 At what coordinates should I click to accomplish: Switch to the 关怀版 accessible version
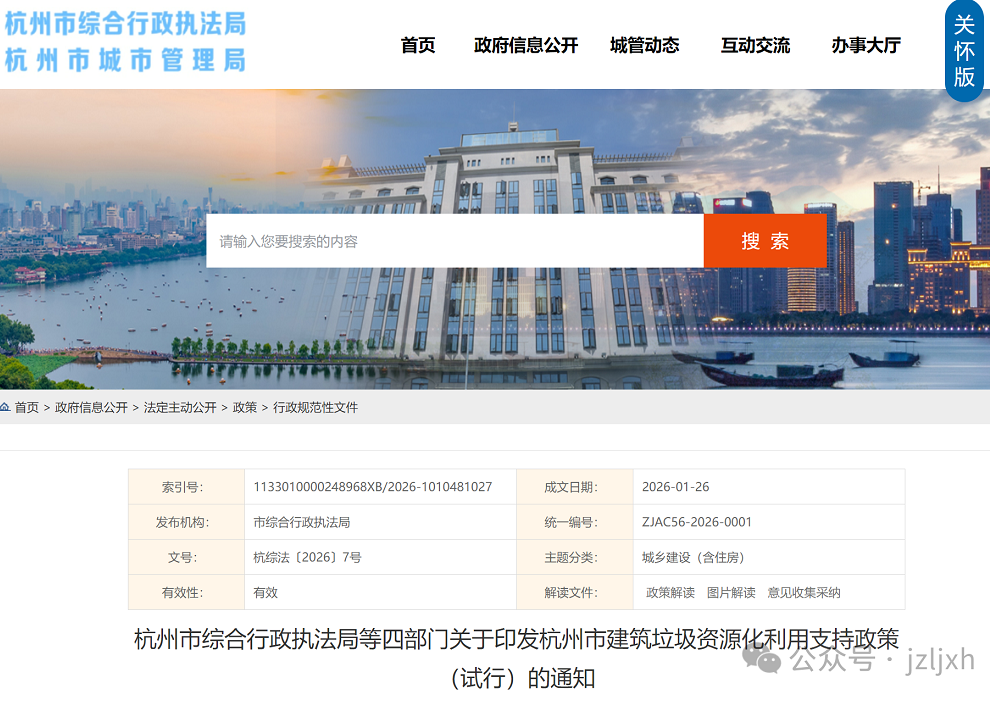[x=964, y=49]
